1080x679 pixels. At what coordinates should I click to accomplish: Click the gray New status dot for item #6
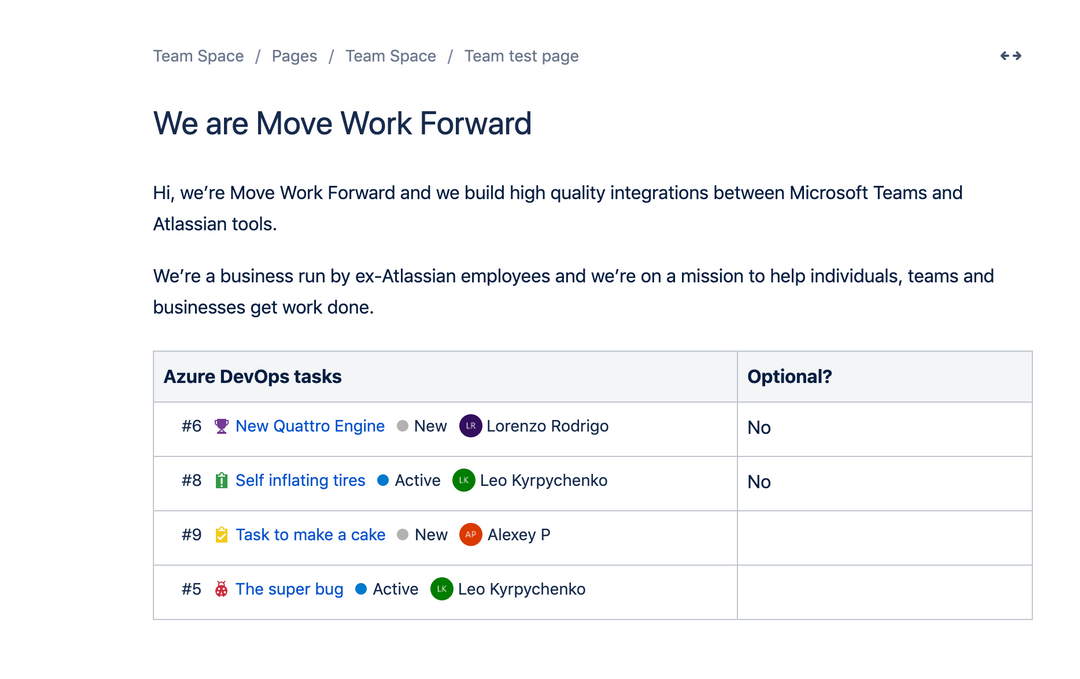pyautogui.click(x=401, y=426)
